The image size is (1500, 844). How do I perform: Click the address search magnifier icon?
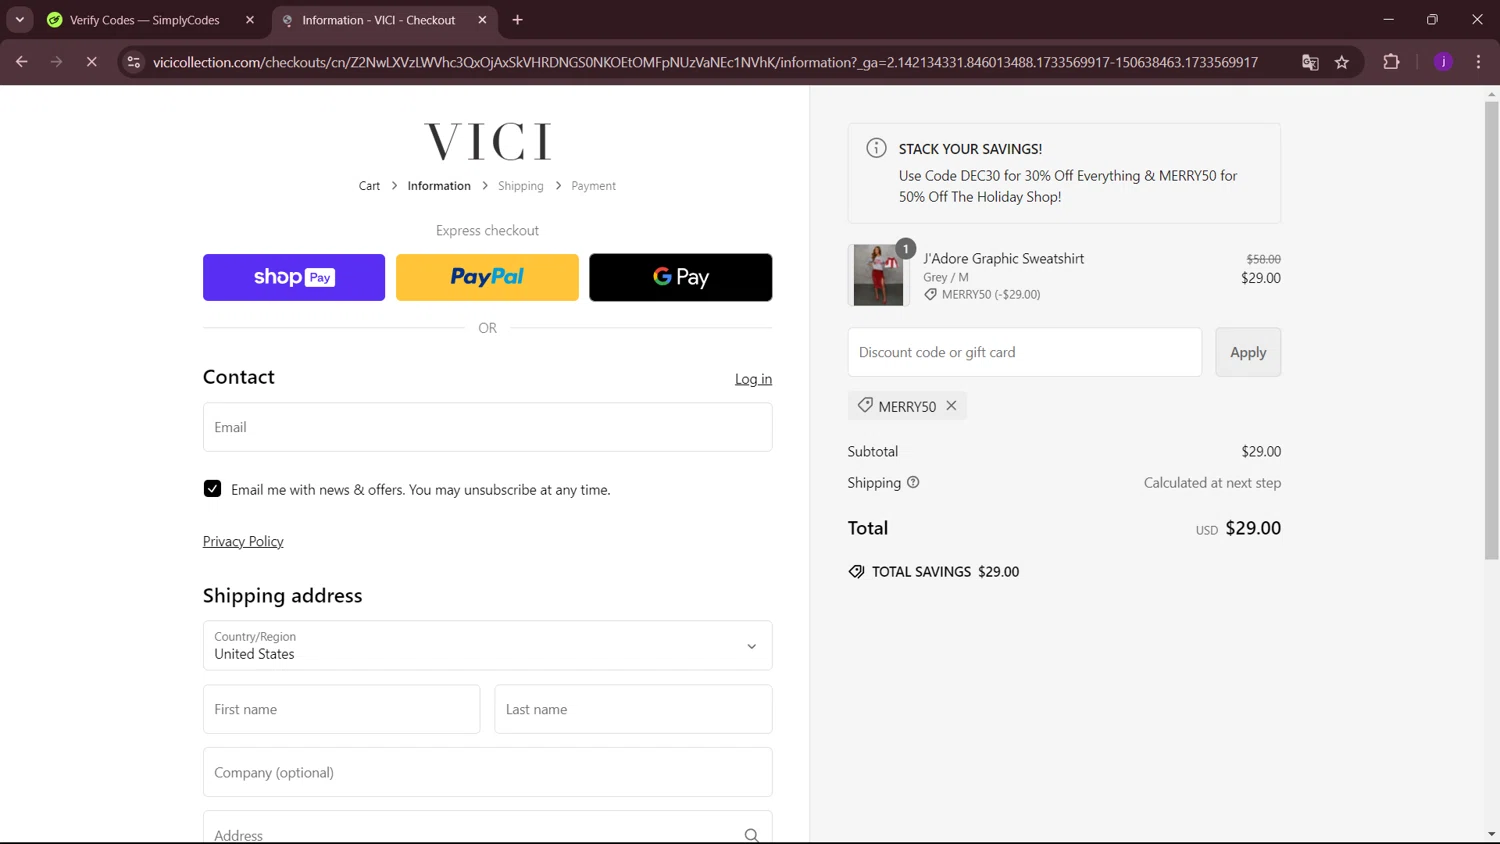pos(751,835)
